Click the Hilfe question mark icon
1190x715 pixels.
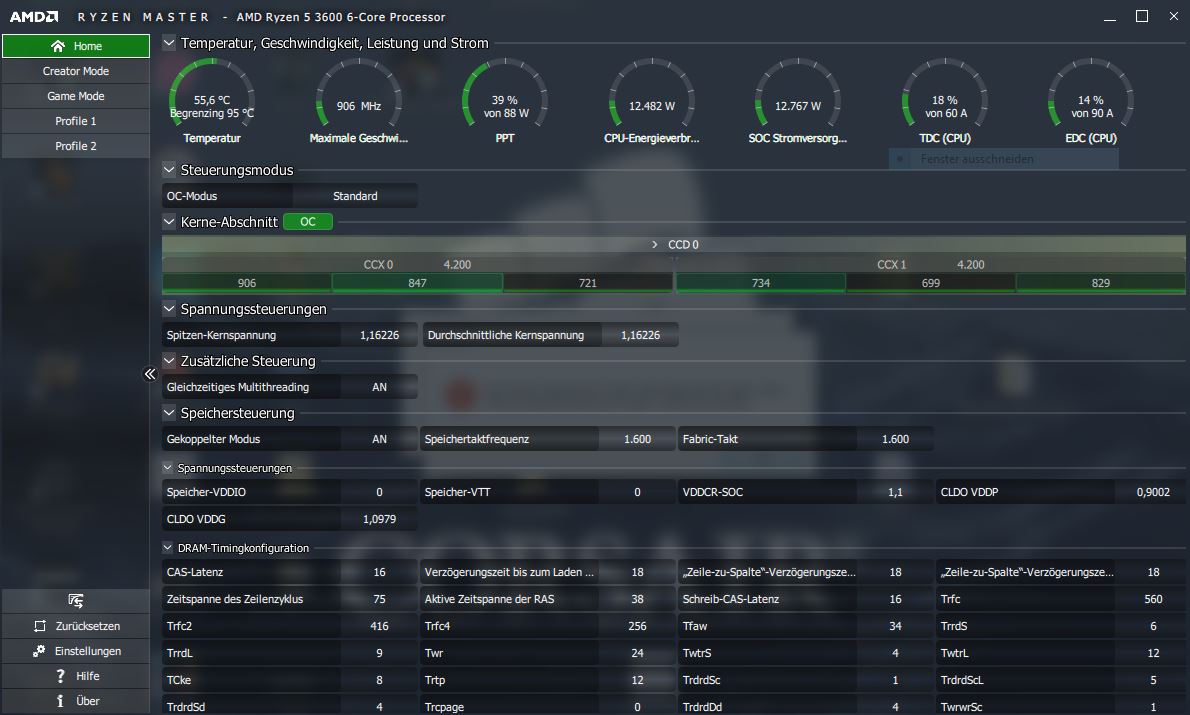(x=61, y=676)
